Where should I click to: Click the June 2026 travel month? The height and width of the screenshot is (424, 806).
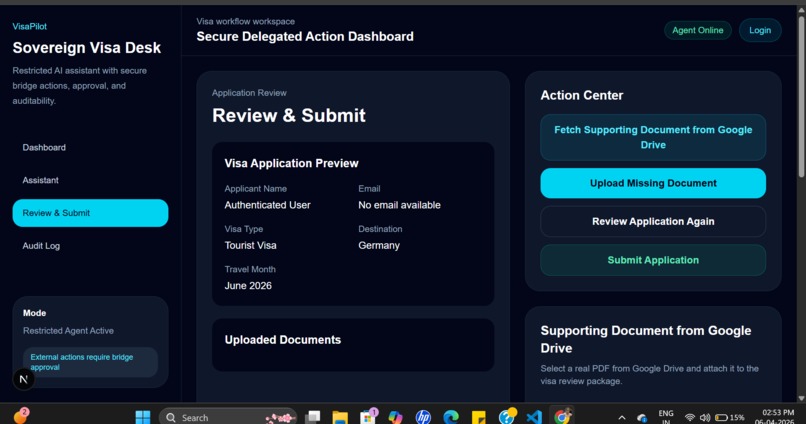[x=248, y=286]
